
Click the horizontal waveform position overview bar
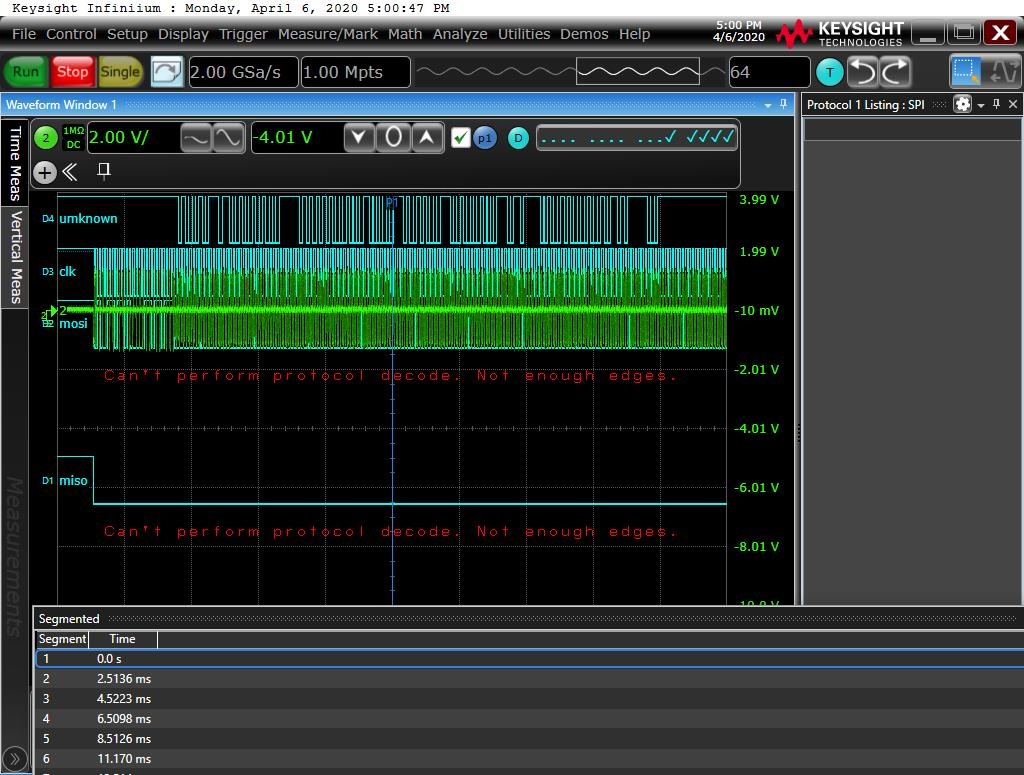tap(570, 72)
